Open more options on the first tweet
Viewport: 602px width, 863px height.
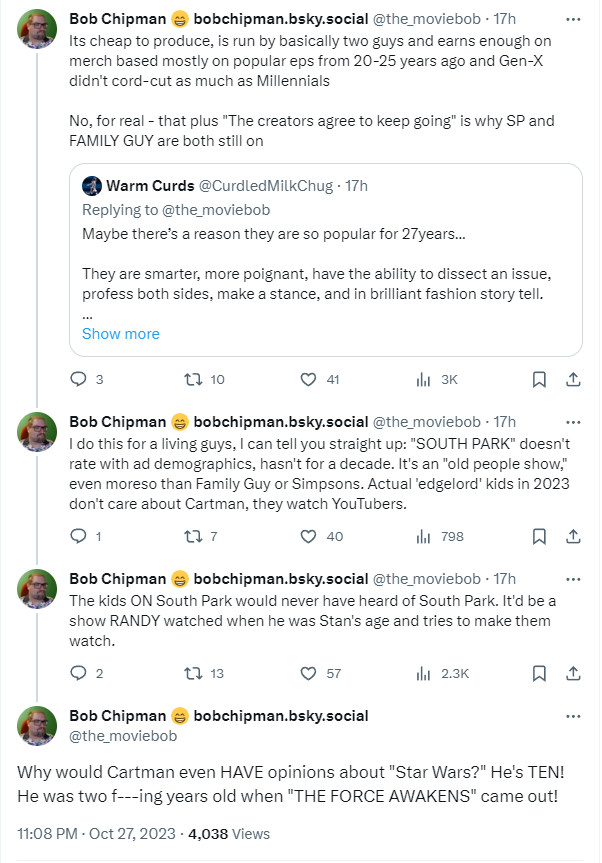(573, 19)
